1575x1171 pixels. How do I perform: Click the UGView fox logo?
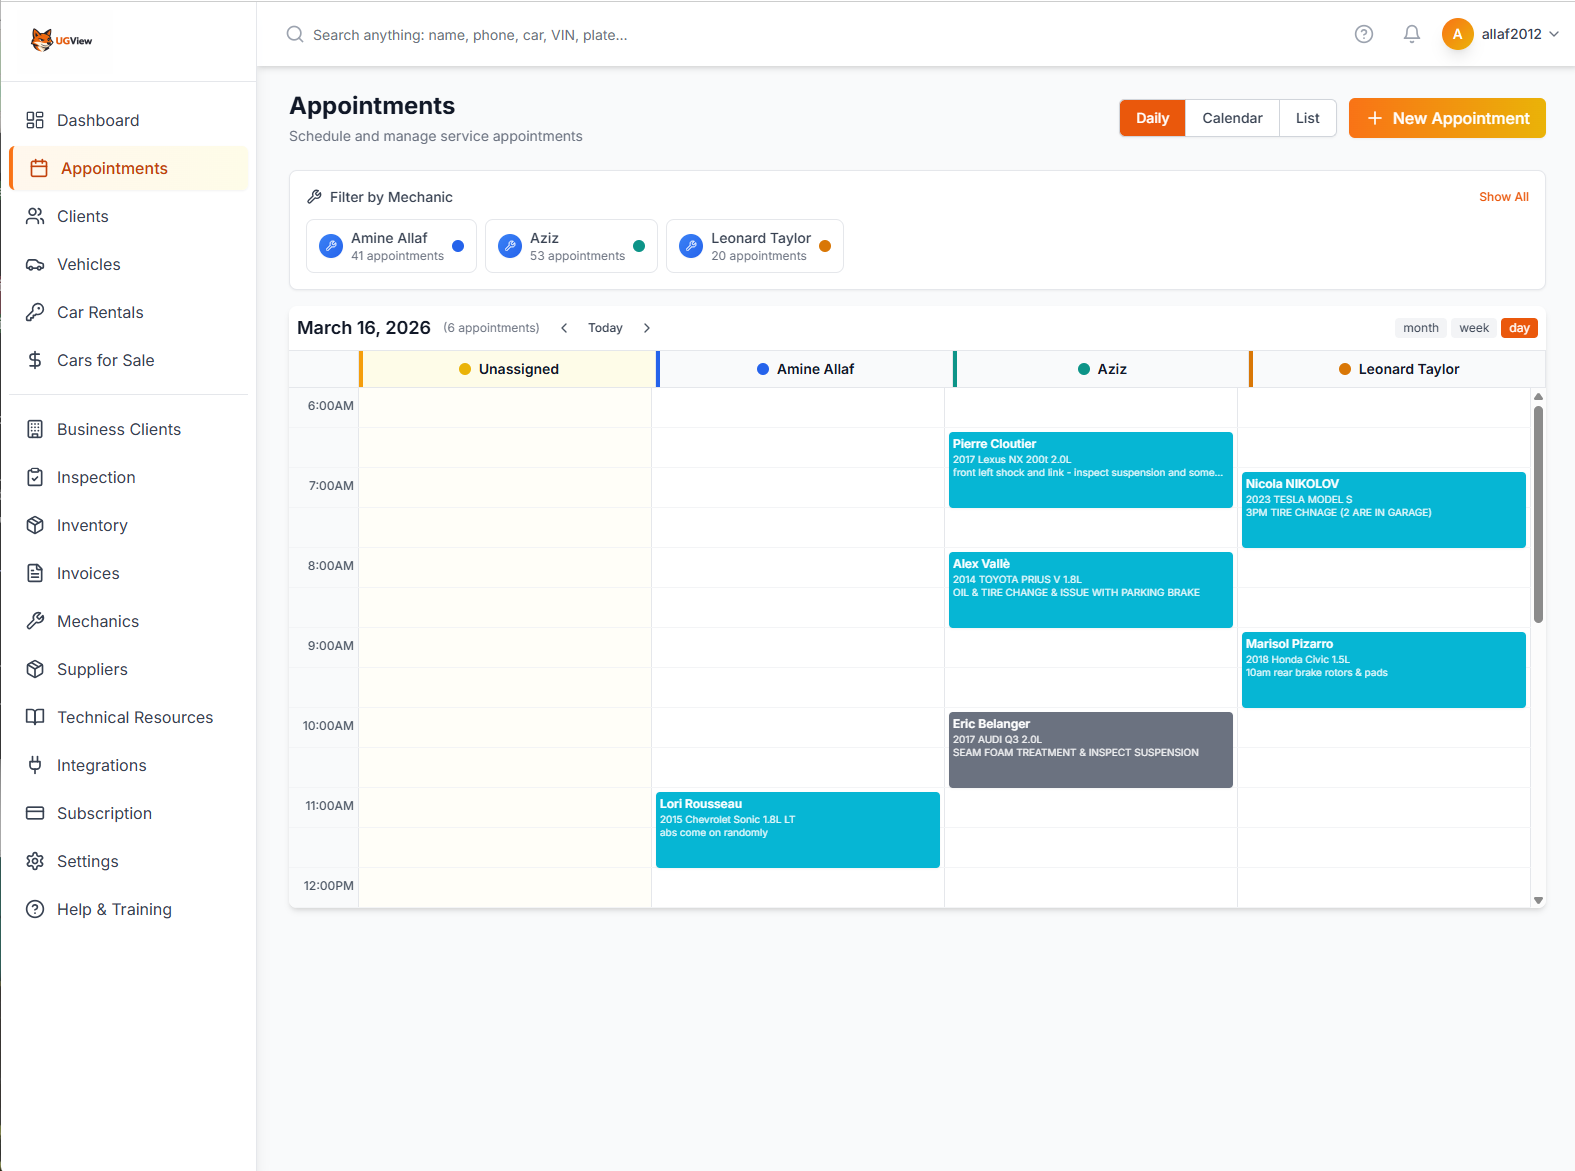[61, 40]
